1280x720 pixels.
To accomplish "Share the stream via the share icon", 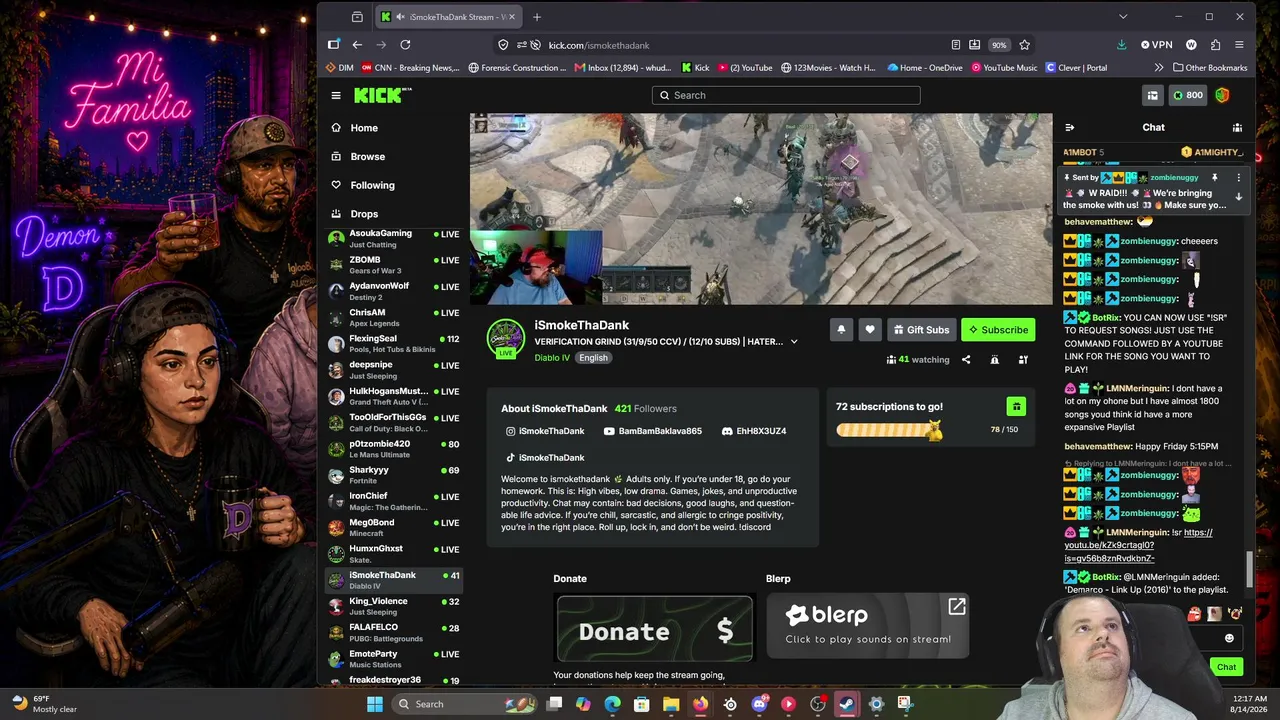I will coord(966,360).
